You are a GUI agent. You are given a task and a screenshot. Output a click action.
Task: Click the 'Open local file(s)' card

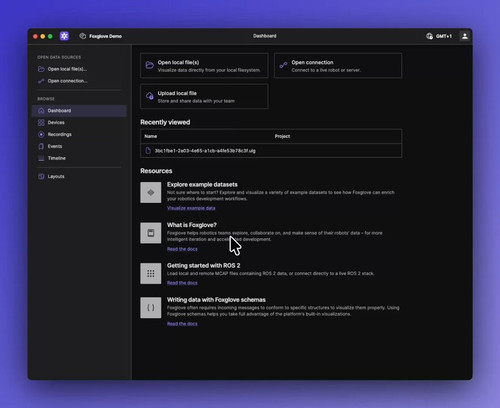pos(204,66)
